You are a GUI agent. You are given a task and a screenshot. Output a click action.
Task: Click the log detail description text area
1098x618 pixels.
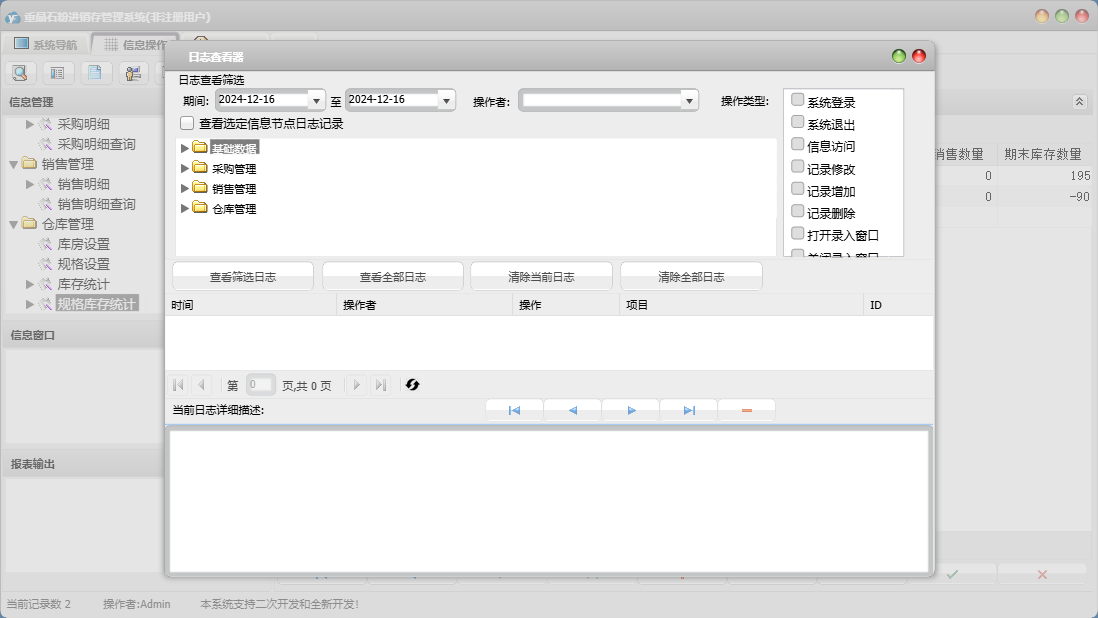point(549,500)
